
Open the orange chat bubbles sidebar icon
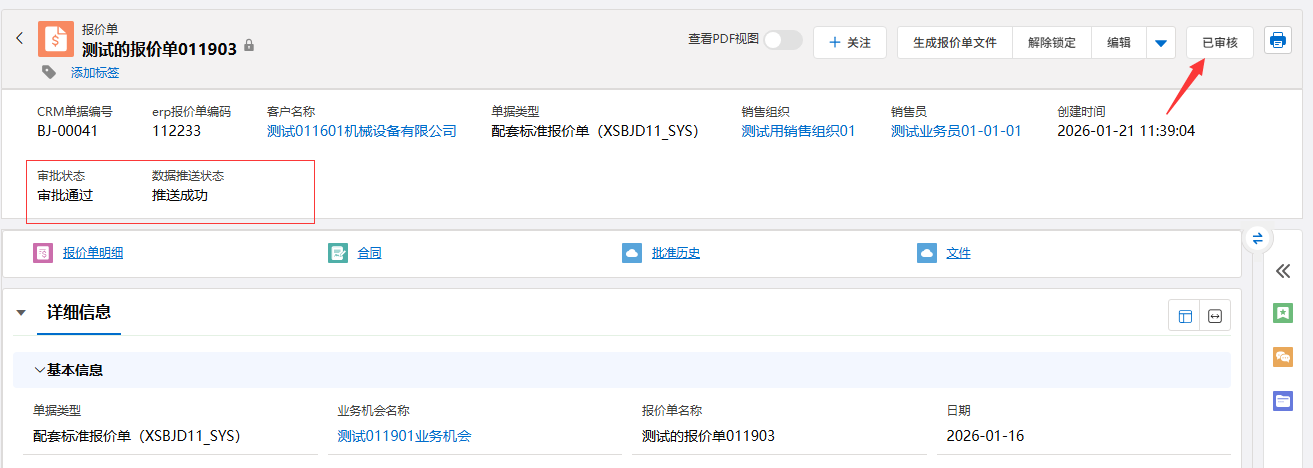pos(1283,357)
